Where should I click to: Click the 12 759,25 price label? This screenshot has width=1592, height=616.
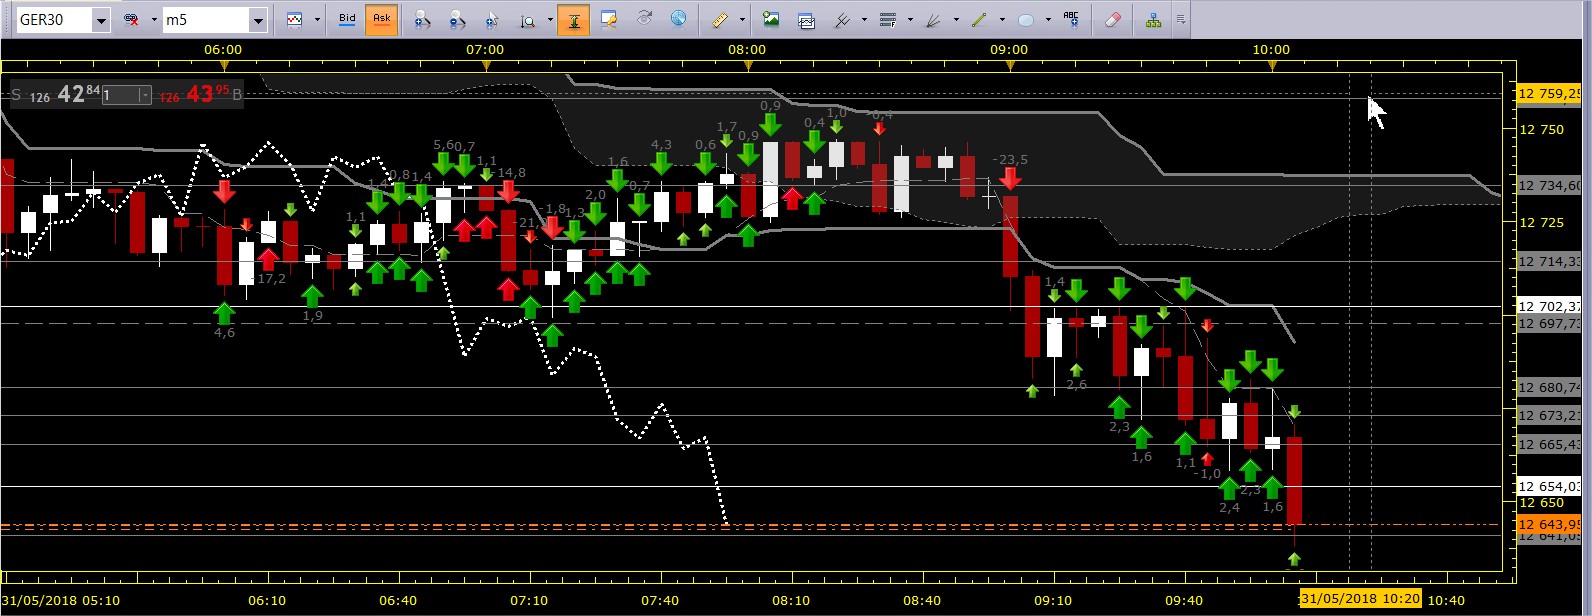pos(1549,94)
